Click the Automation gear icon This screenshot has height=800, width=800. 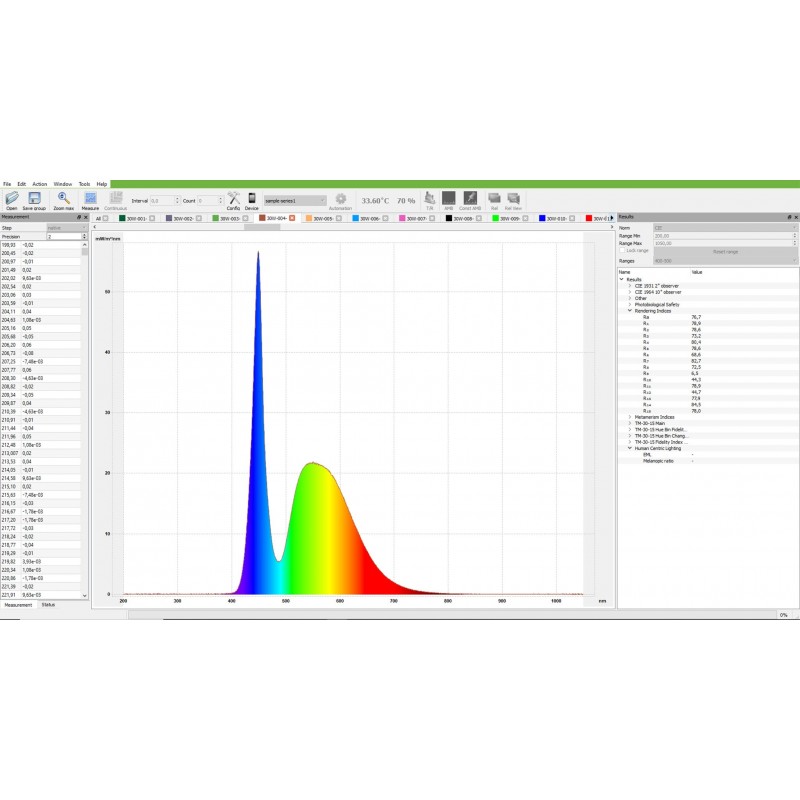[340, 199]
